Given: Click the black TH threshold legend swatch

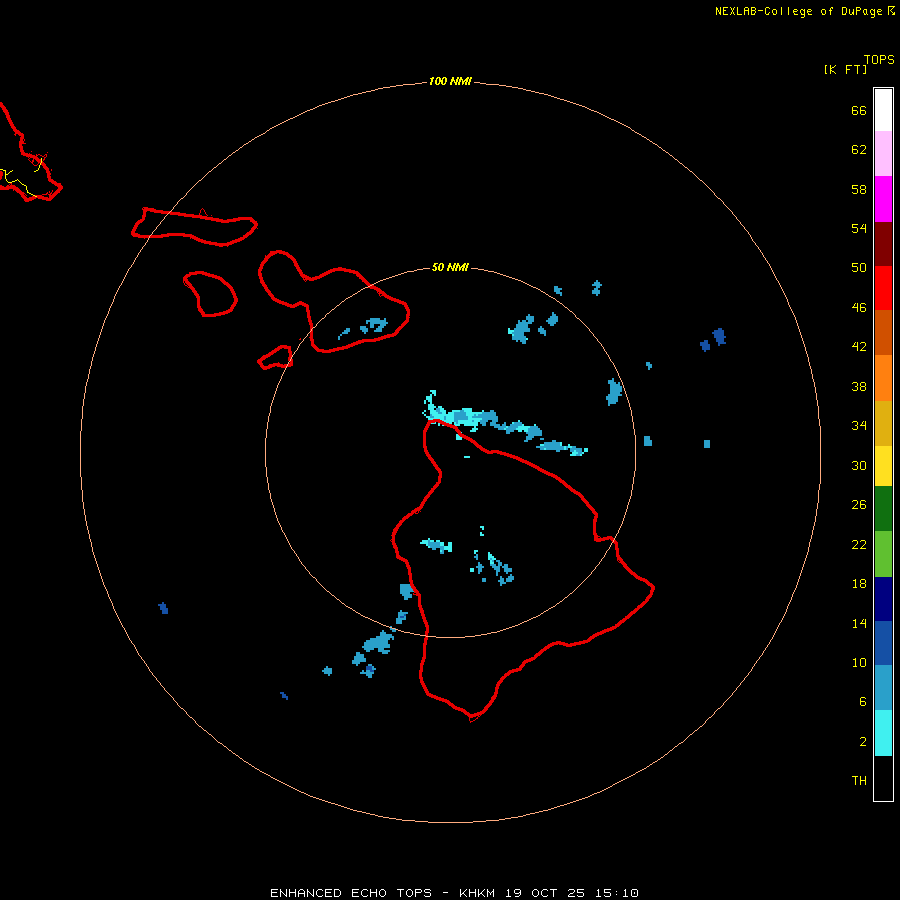Looking at the screenshot, I should (x=883, y=778).
